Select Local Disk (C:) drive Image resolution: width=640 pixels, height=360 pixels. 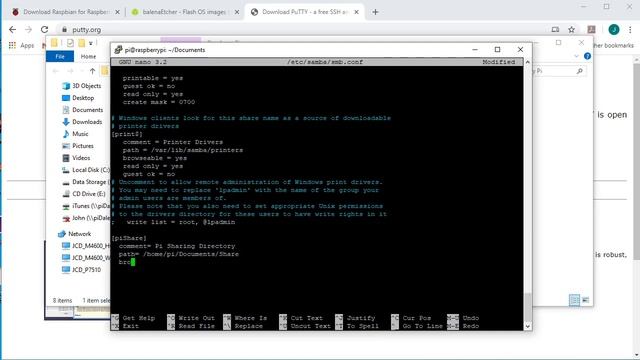[86, 170]
